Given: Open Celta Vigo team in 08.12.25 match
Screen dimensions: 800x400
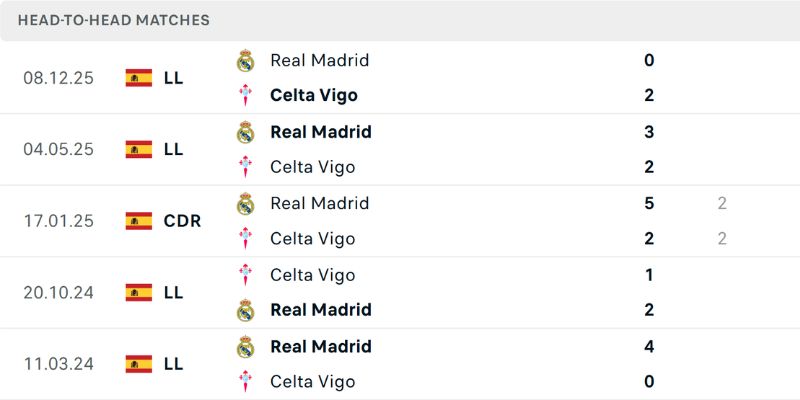Looking at the screenshot, I should [313, 96].
